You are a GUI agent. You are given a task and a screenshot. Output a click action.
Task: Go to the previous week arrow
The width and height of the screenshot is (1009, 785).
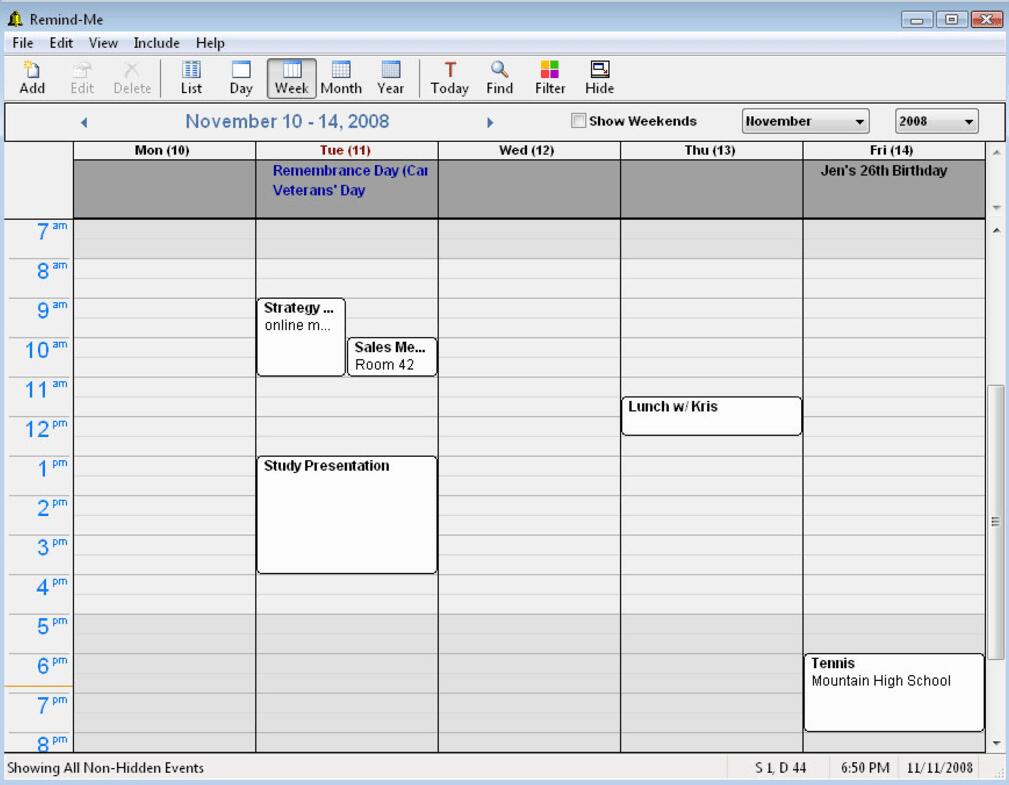coord(84,123)
